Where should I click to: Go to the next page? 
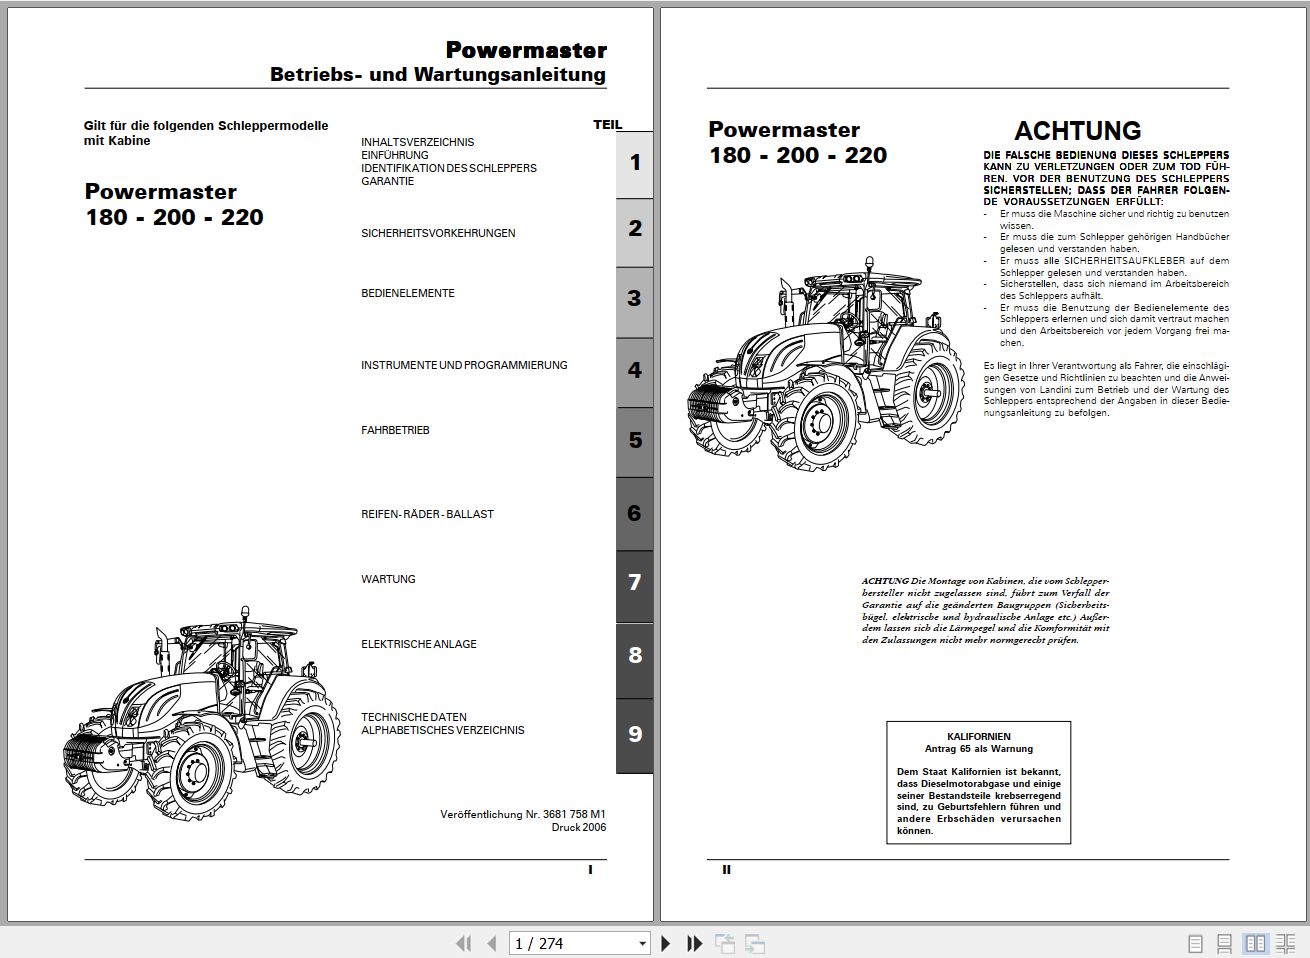[x=666, y=943]
